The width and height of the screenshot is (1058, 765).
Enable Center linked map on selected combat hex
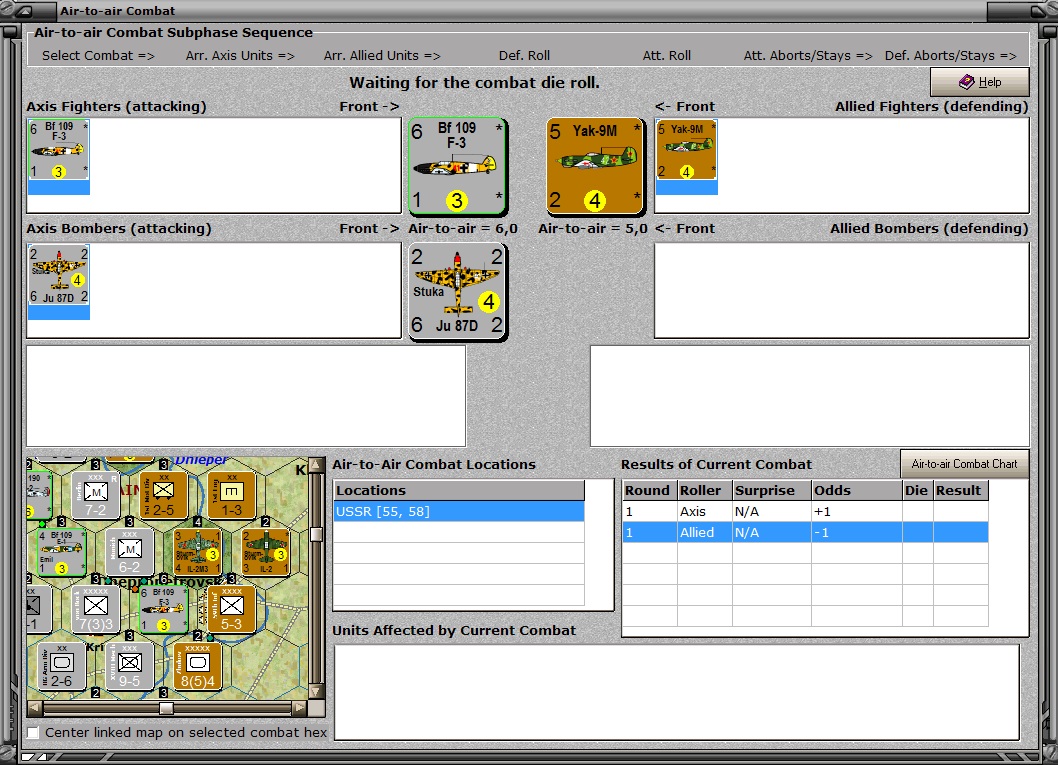[33, 733]
